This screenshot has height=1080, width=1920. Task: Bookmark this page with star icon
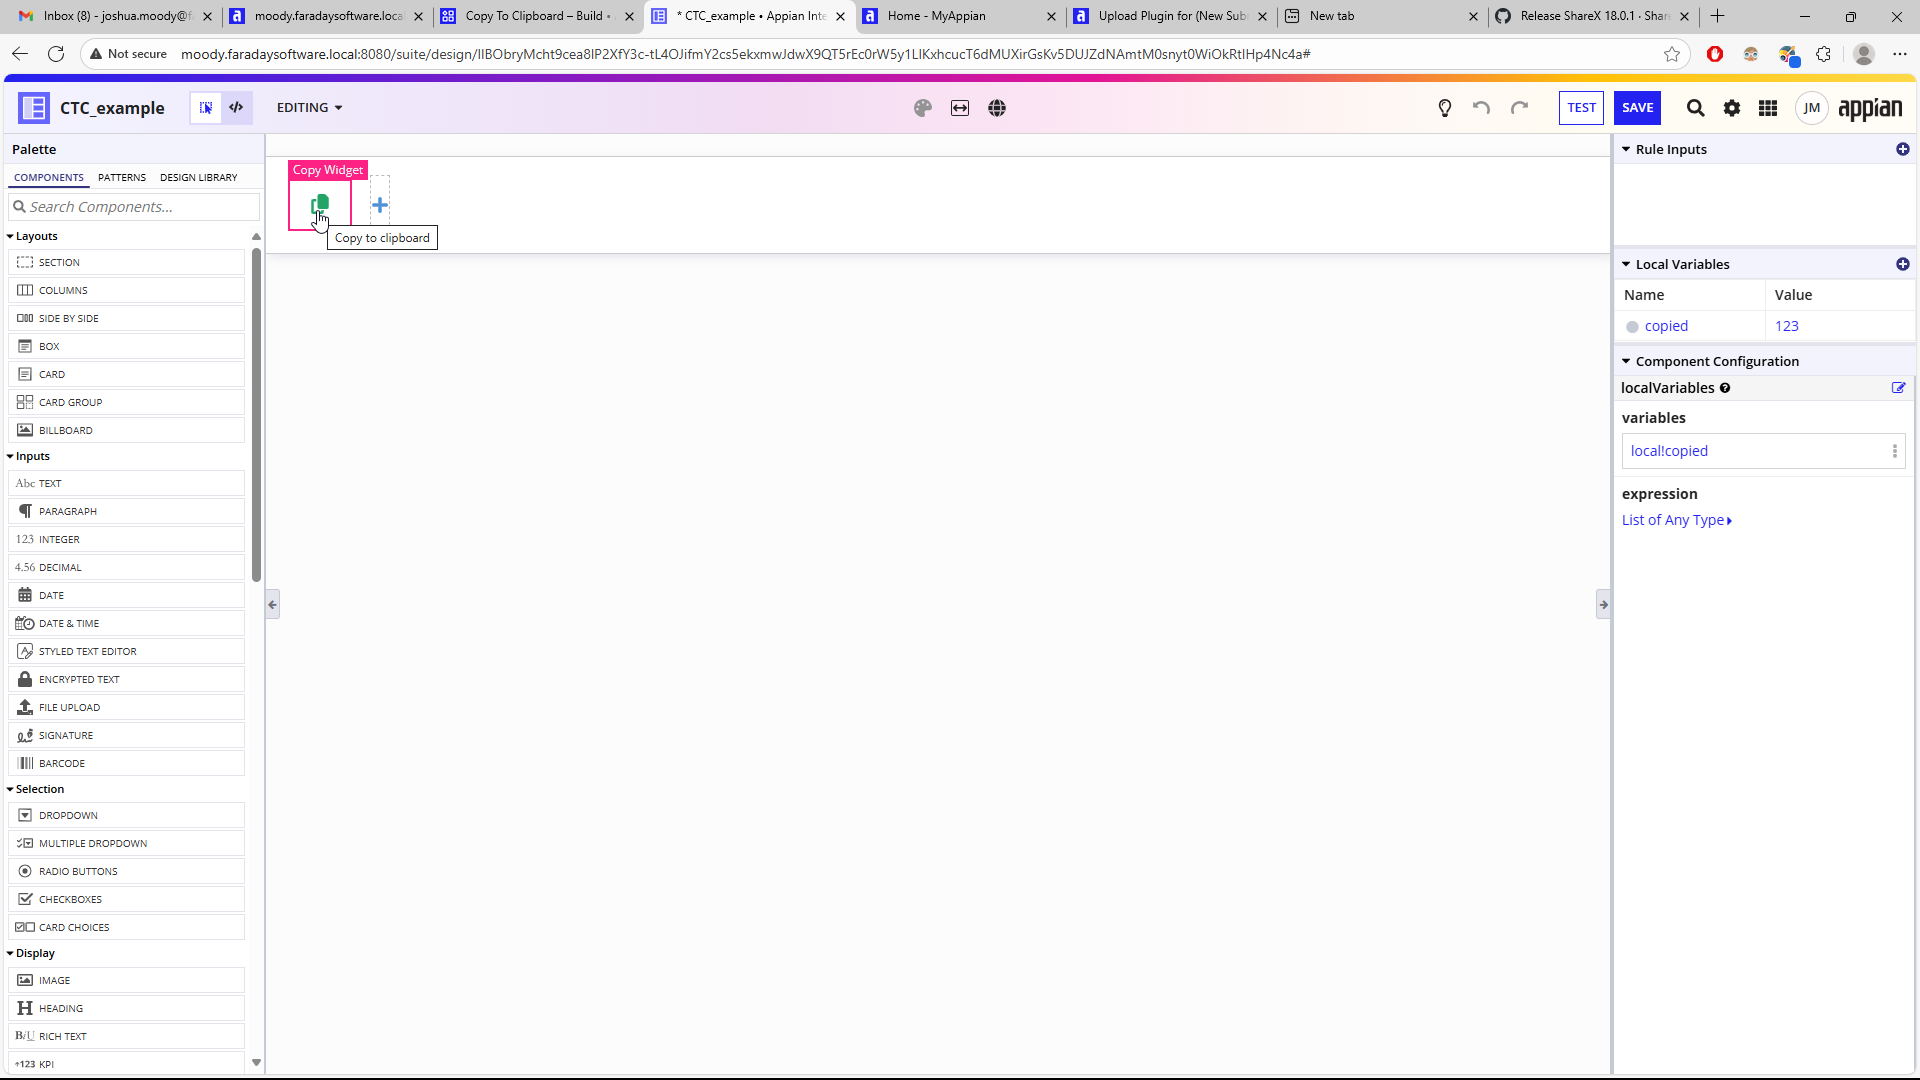[1671, 54]
